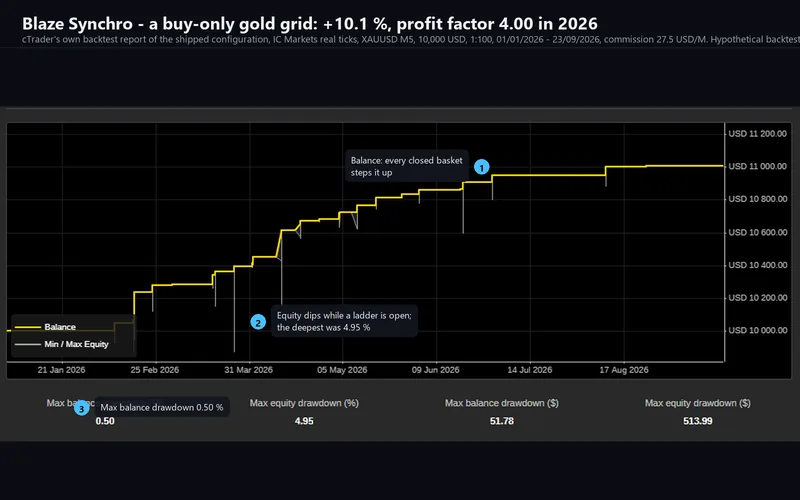Click the 05 May 2026 date label
This screenshot has width=800, height=500.
[x=342, y=370]
